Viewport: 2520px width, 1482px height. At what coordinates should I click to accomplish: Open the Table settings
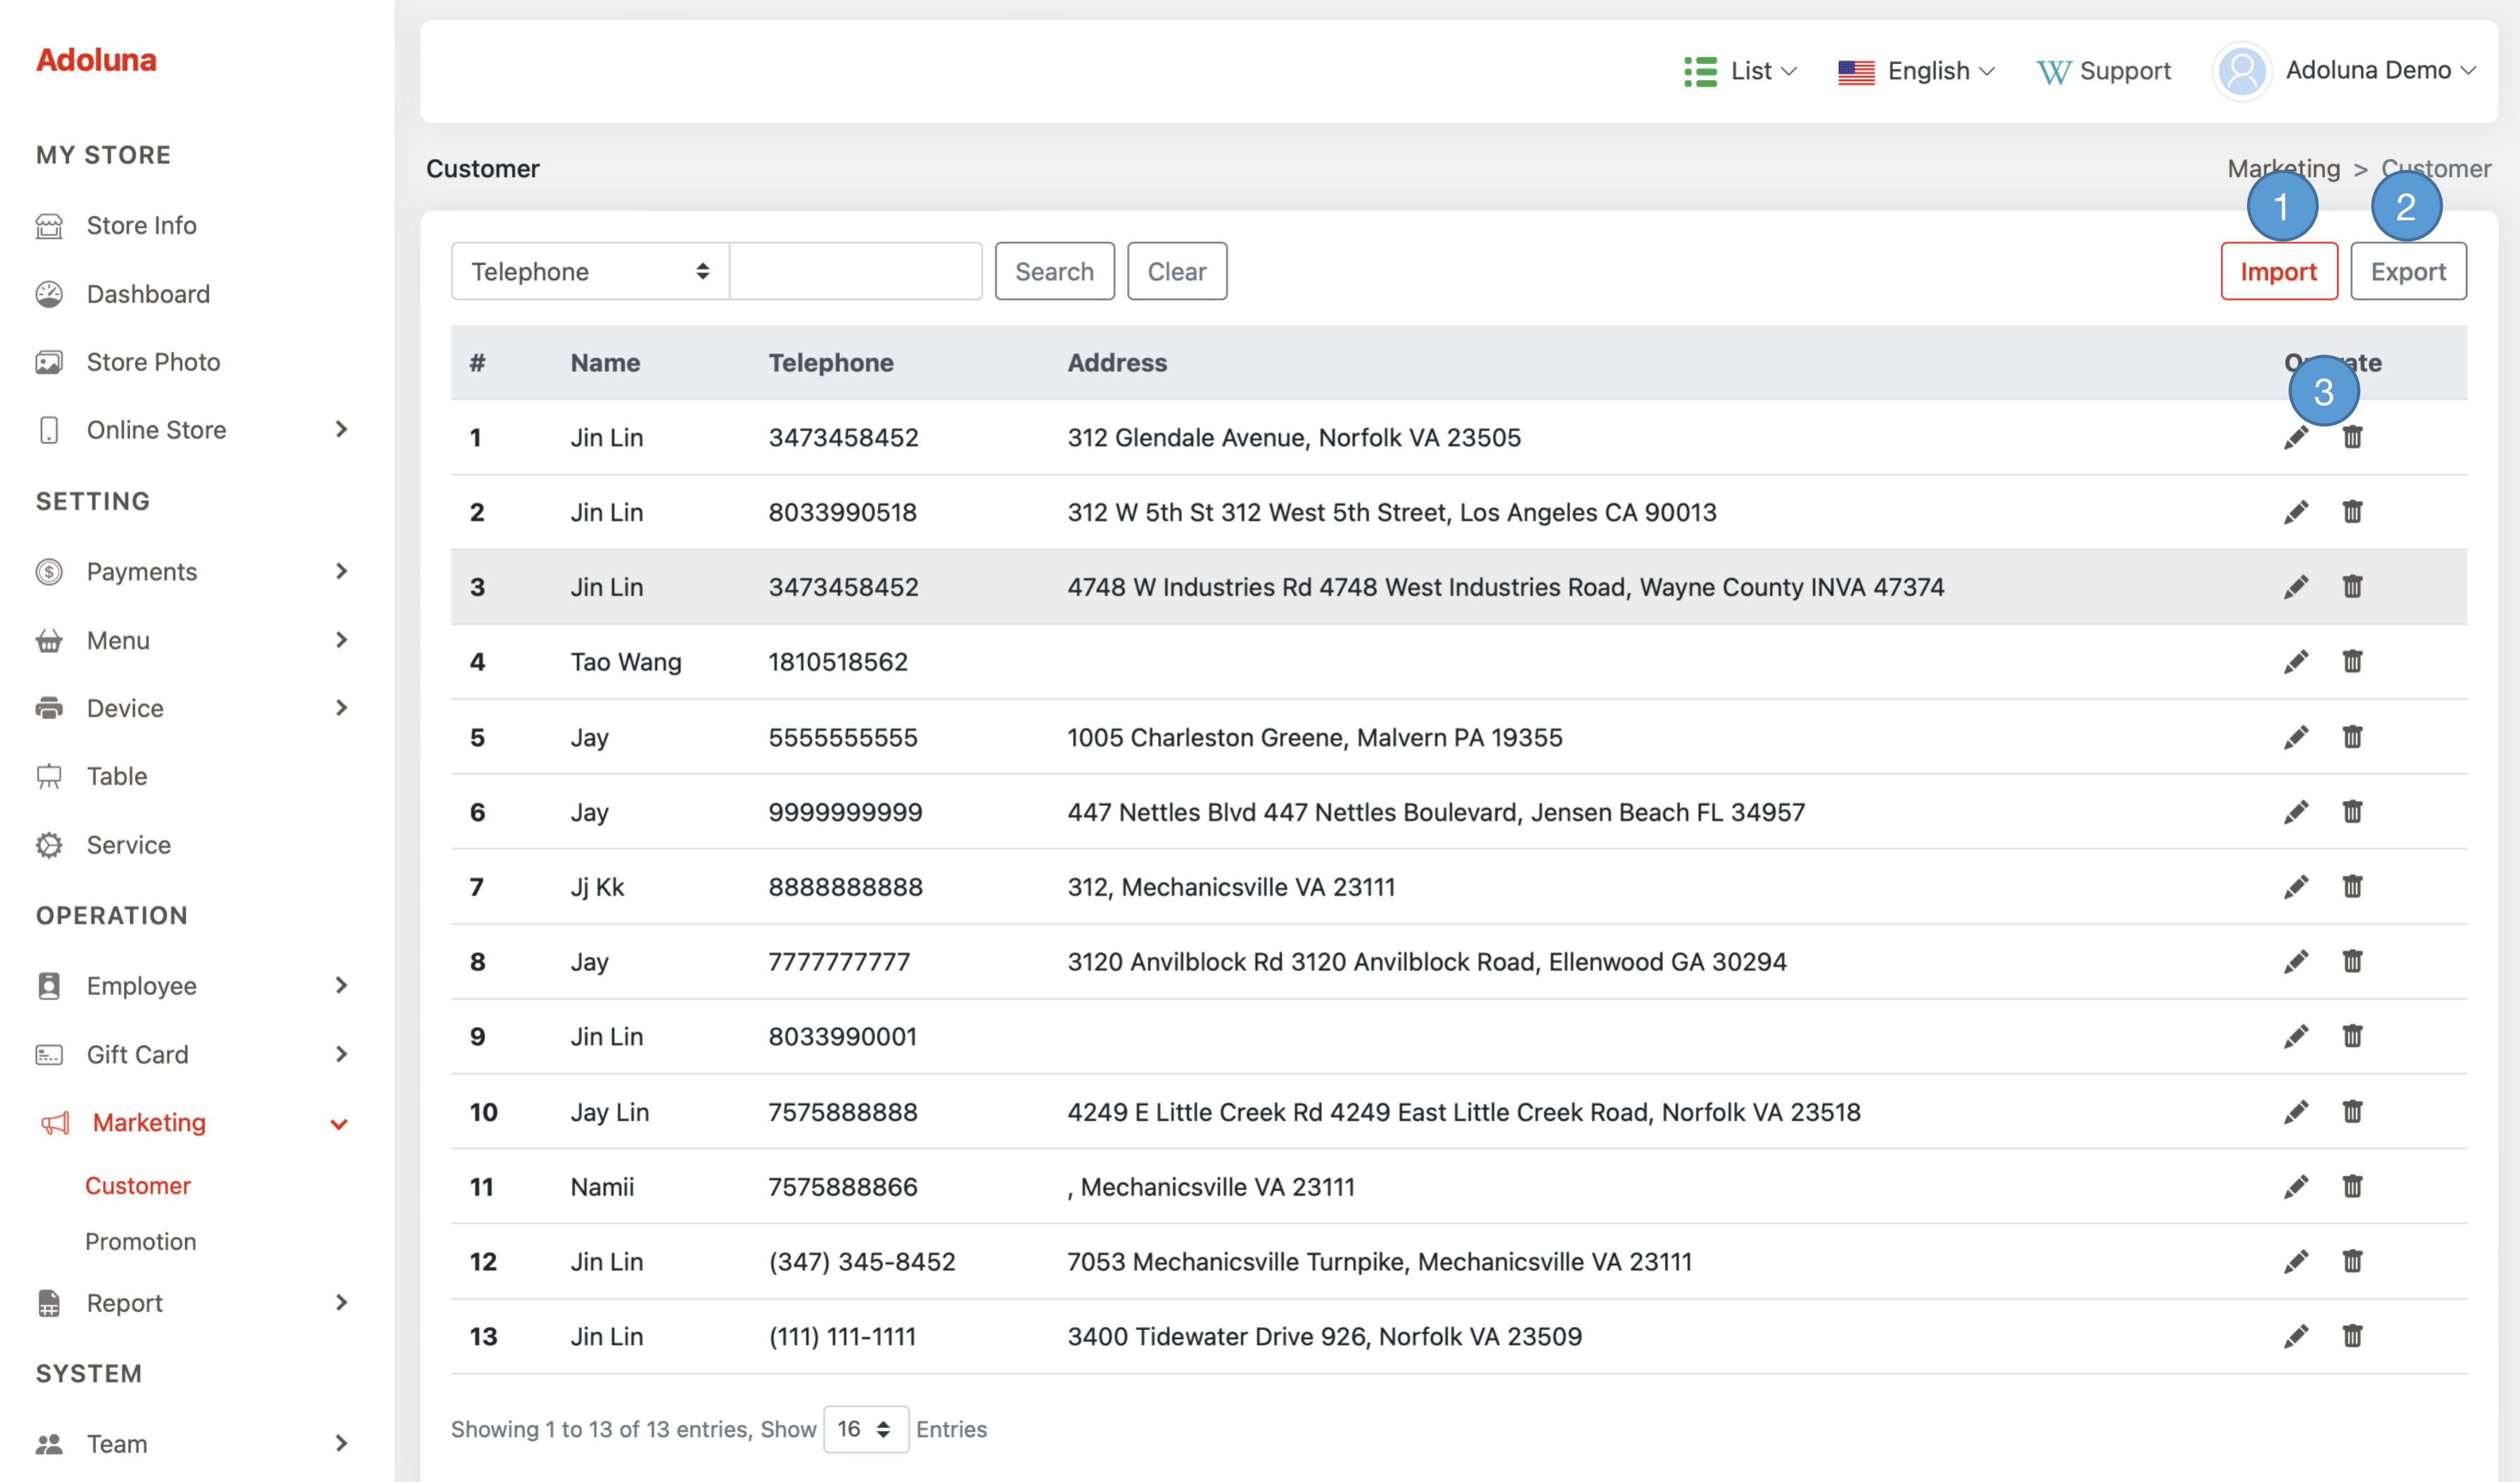(x=116, y=776)
